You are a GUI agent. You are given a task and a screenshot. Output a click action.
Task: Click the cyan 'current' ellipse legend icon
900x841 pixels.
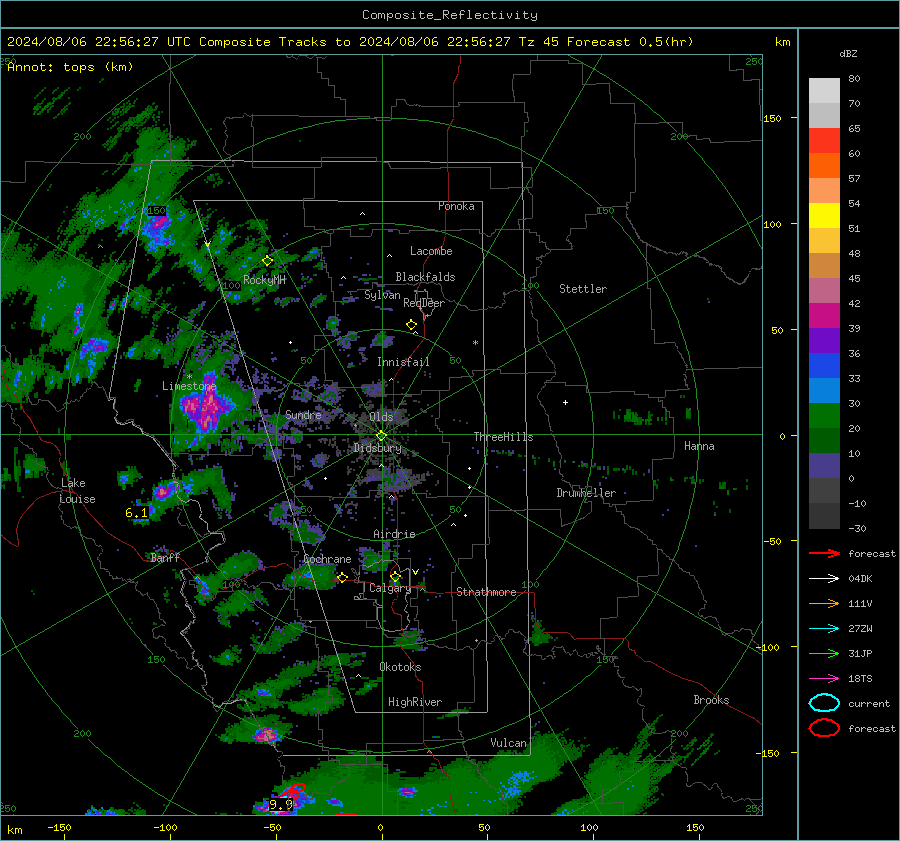824,703
